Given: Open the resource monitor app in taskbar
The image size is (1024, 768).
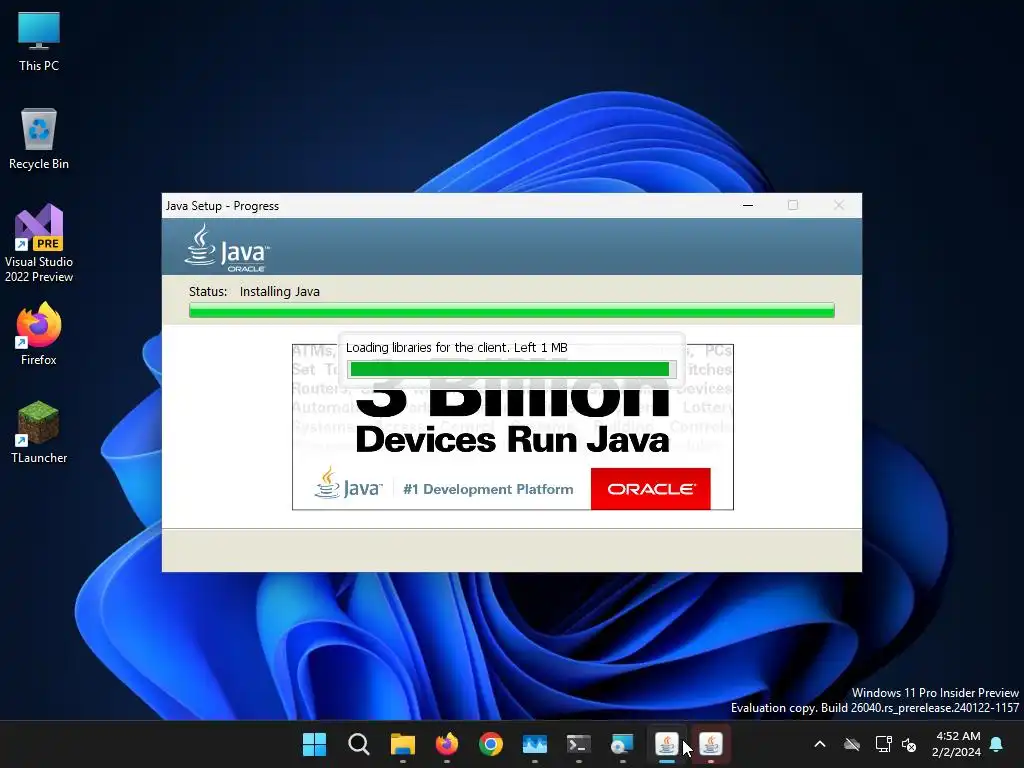Looking at the screenshot, I should (534, 744).
